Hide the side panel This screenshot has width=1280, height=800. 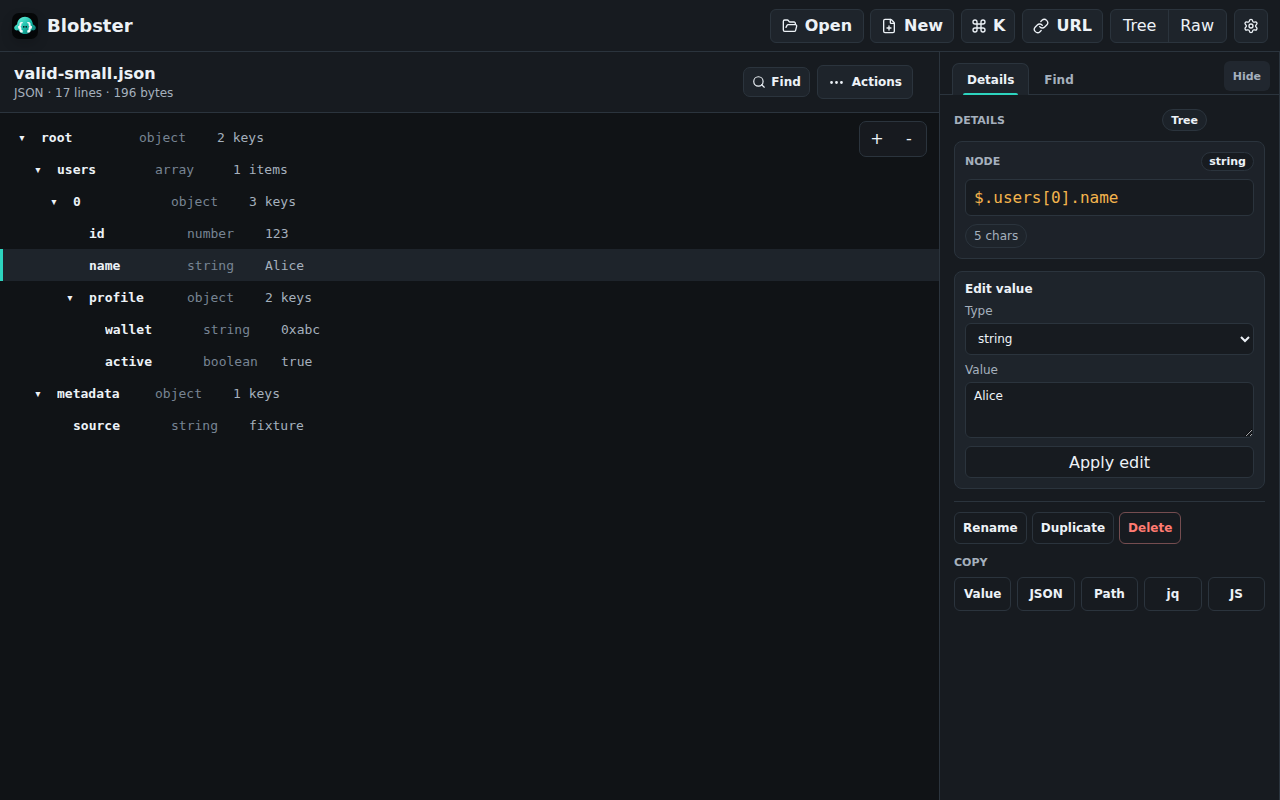(1246, 76)
